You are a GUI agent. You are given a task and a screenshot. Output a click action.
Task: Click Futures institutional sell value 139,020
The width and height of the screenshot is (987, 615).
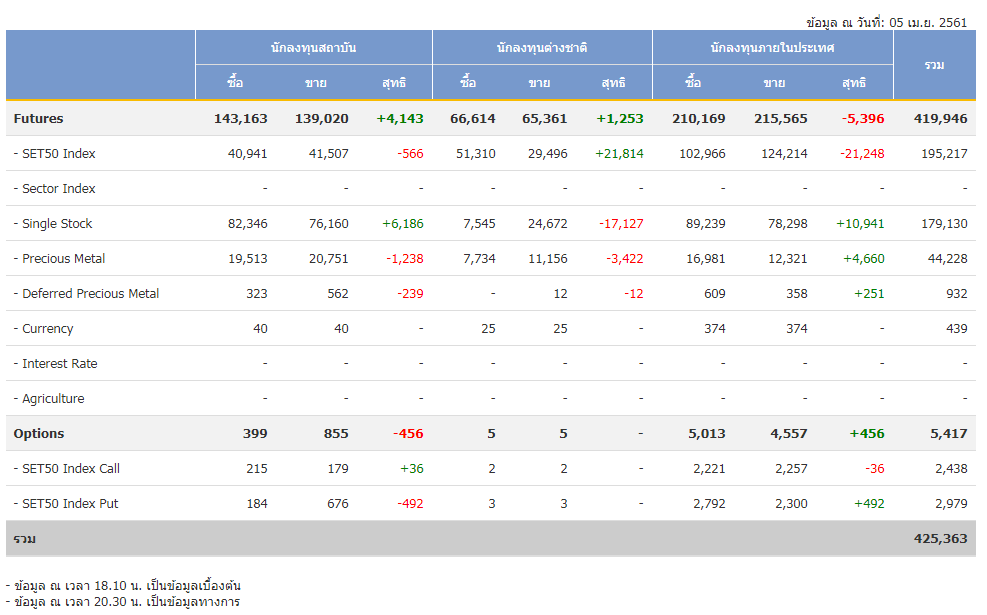322,118
